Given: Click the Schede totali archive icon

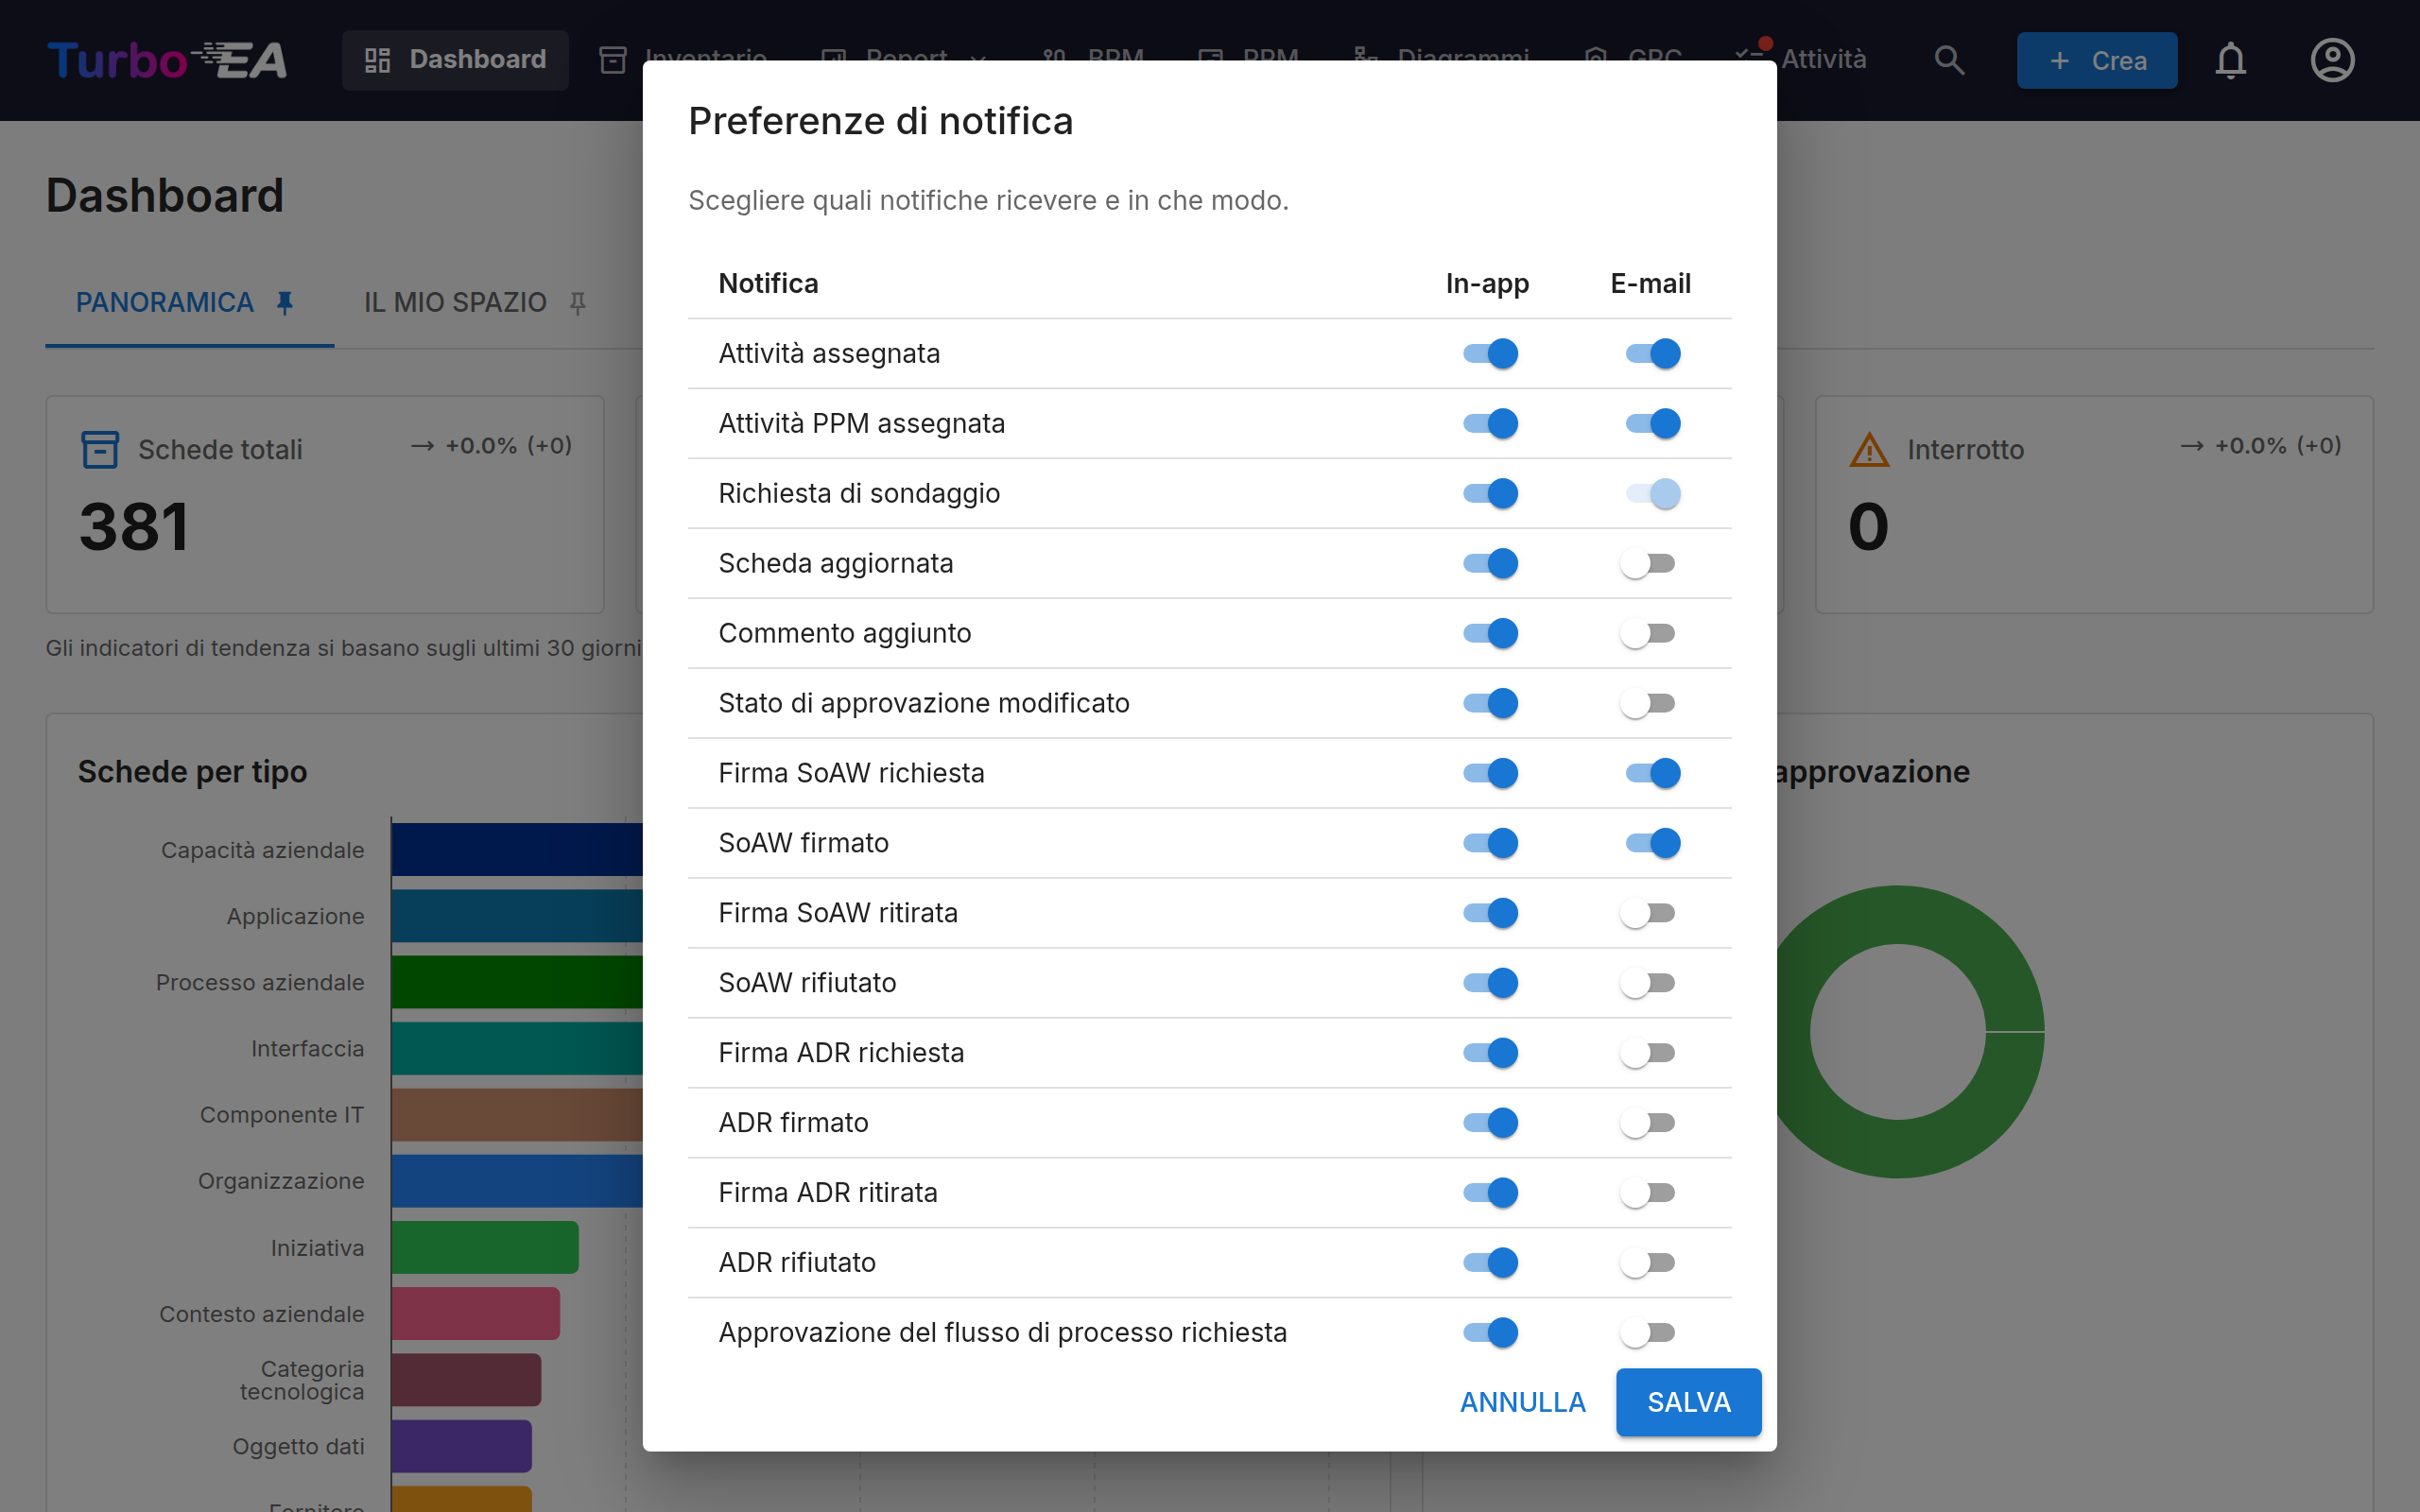Looking at the screenshot, I should [99, 449].
